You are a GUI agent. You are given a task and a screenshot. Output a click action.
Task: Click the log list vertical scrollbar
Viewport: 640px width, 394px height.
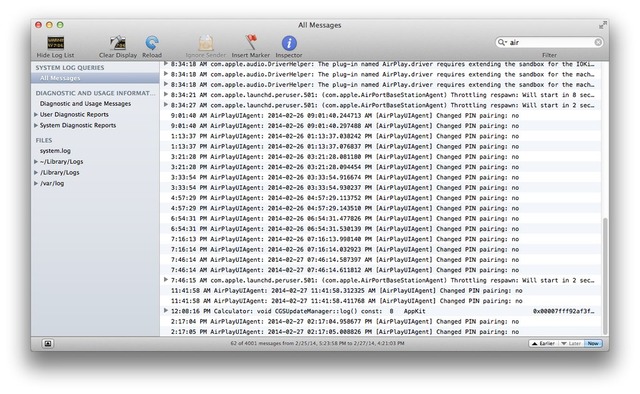[605, 276]
